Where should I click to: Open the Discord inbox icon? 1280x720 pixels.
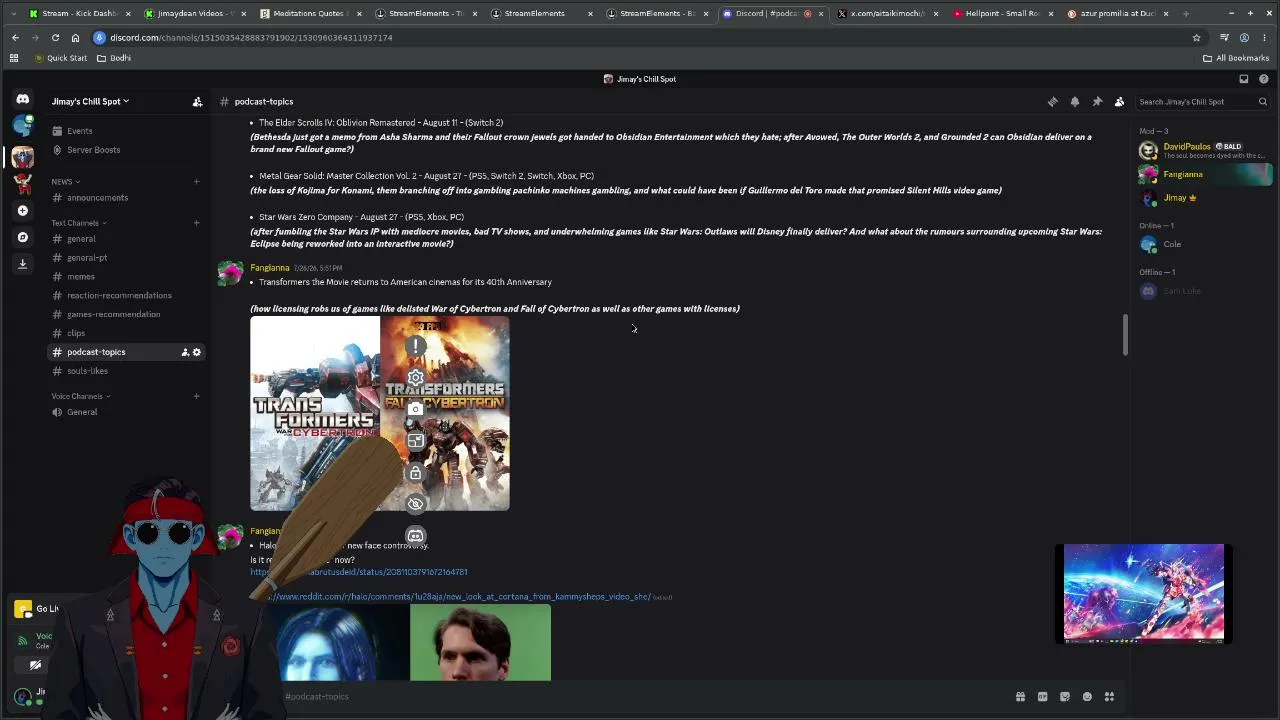1244,79
